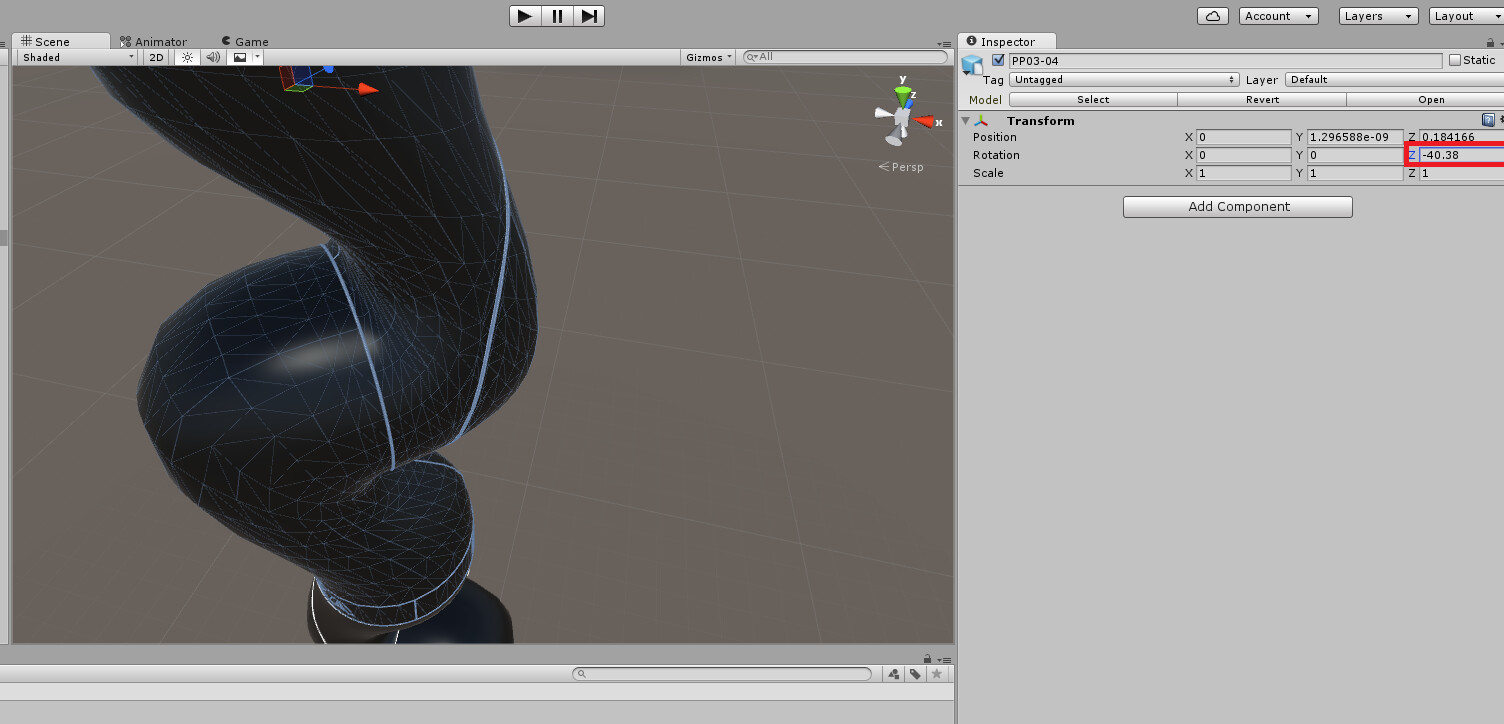Switch to the Animator tab

click(156, 41)
